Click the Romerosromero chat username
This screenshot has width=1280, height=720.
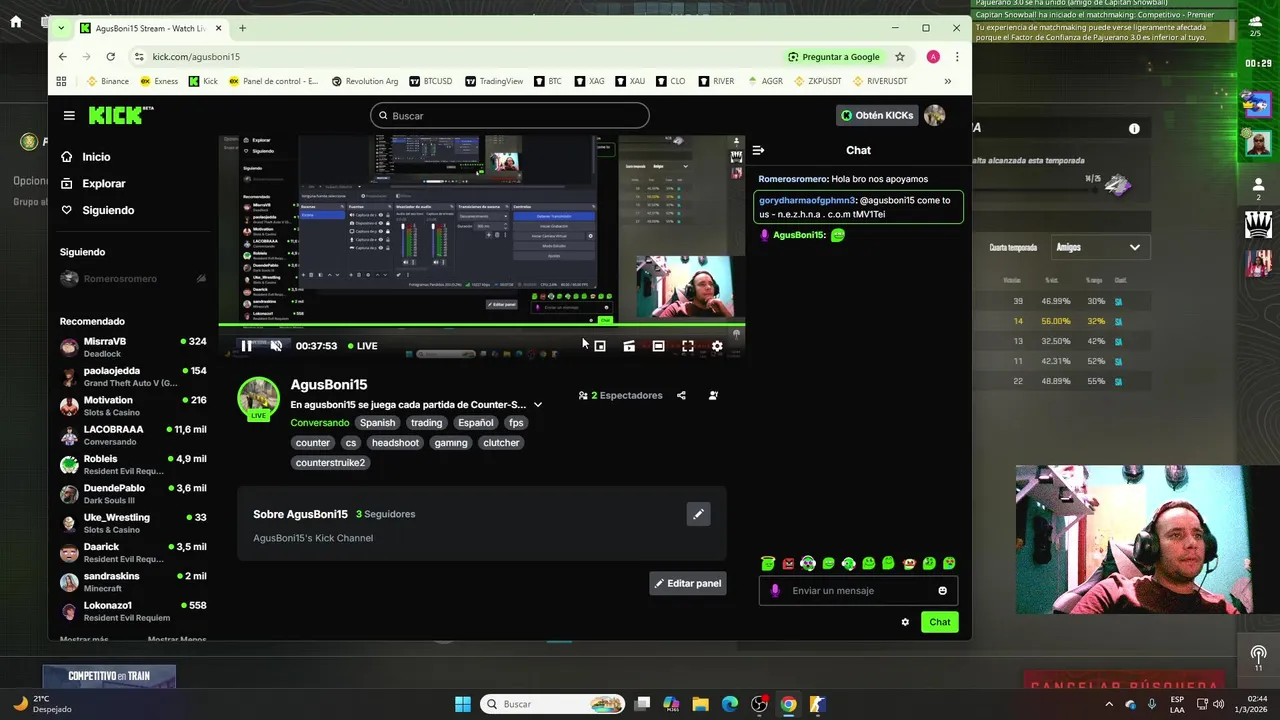[x=793, y=179]
